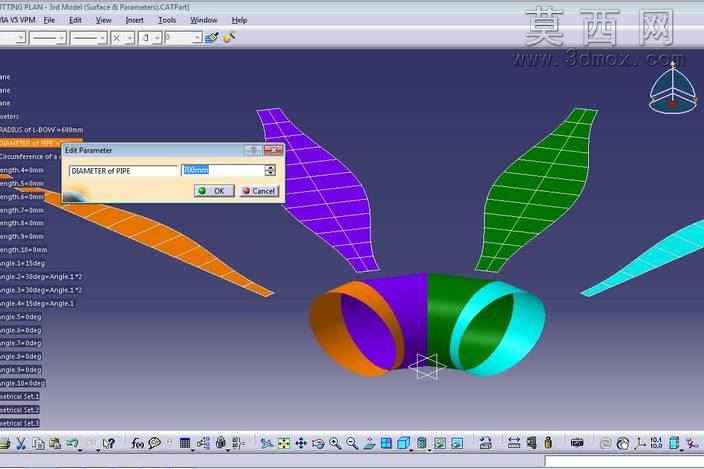The image size is (704, 469).
Task: Open the Tools menu
Action: click(167, 20)
